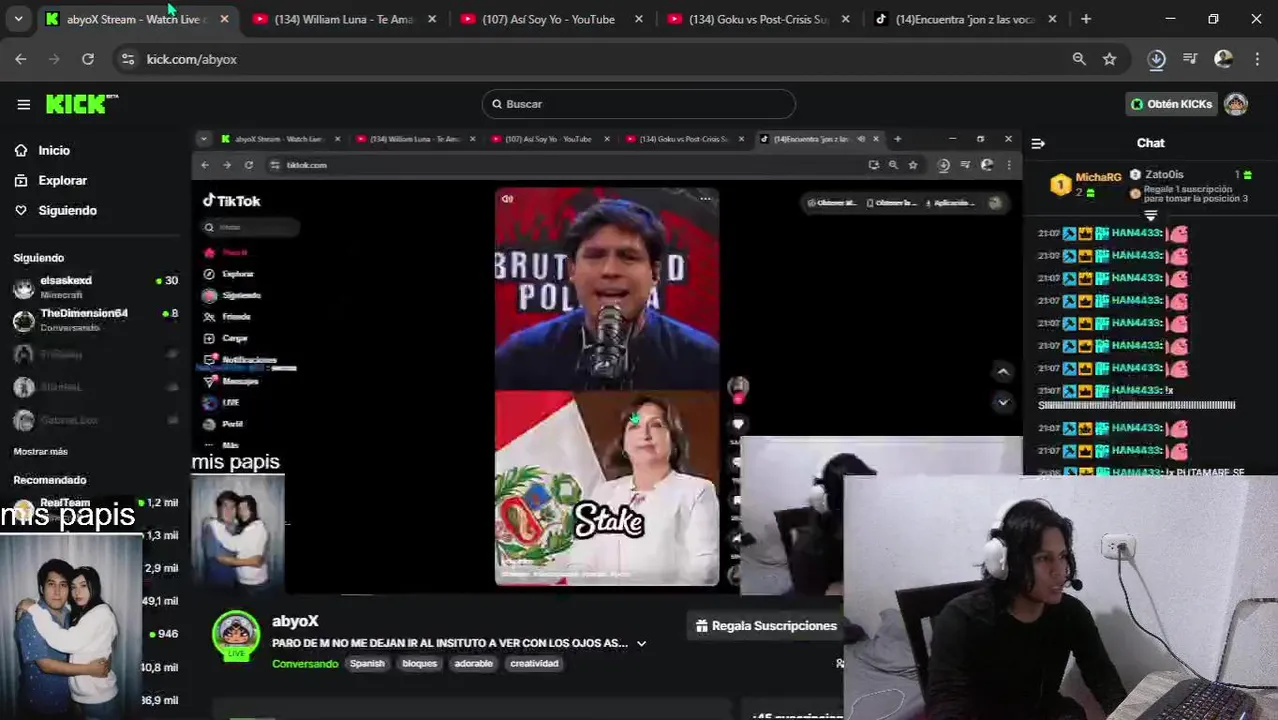The height and width of the screenshot is (720, 1278).
Task: Open the Chrome downloads icon
Action: 1156,59
